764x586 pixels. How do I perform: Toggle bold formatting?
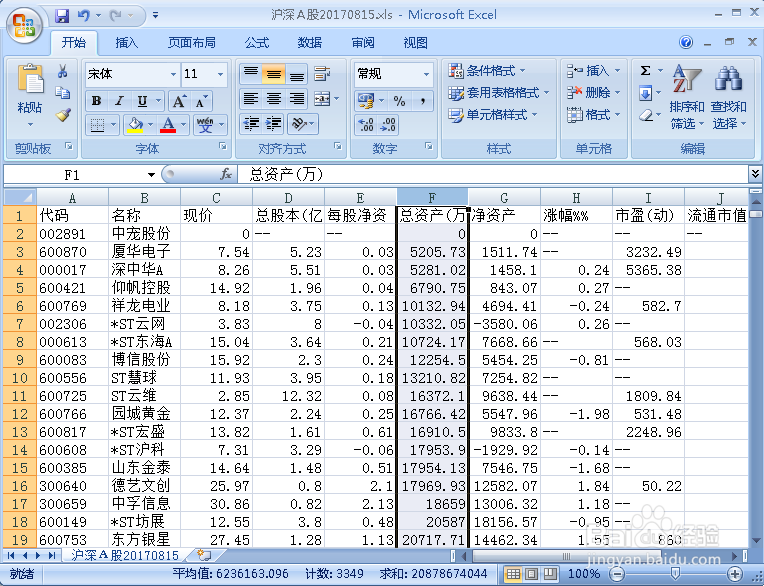(96, 101)
